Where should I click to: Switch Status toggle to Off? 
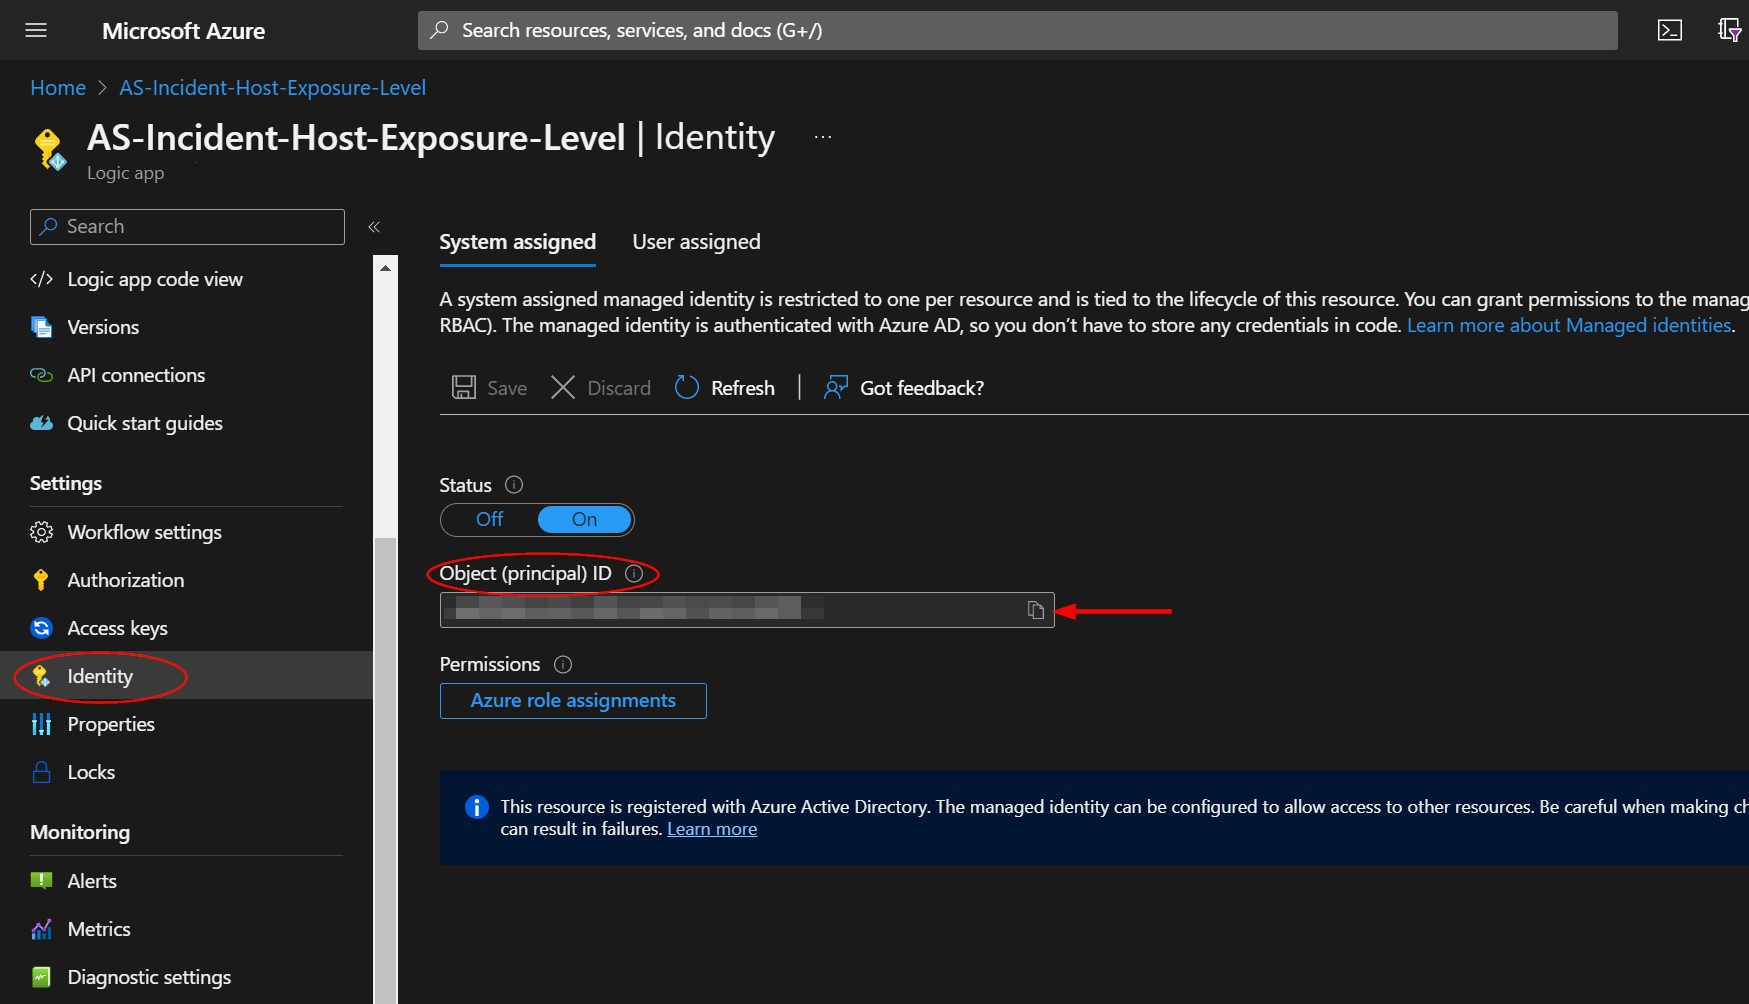coord(490,519)
